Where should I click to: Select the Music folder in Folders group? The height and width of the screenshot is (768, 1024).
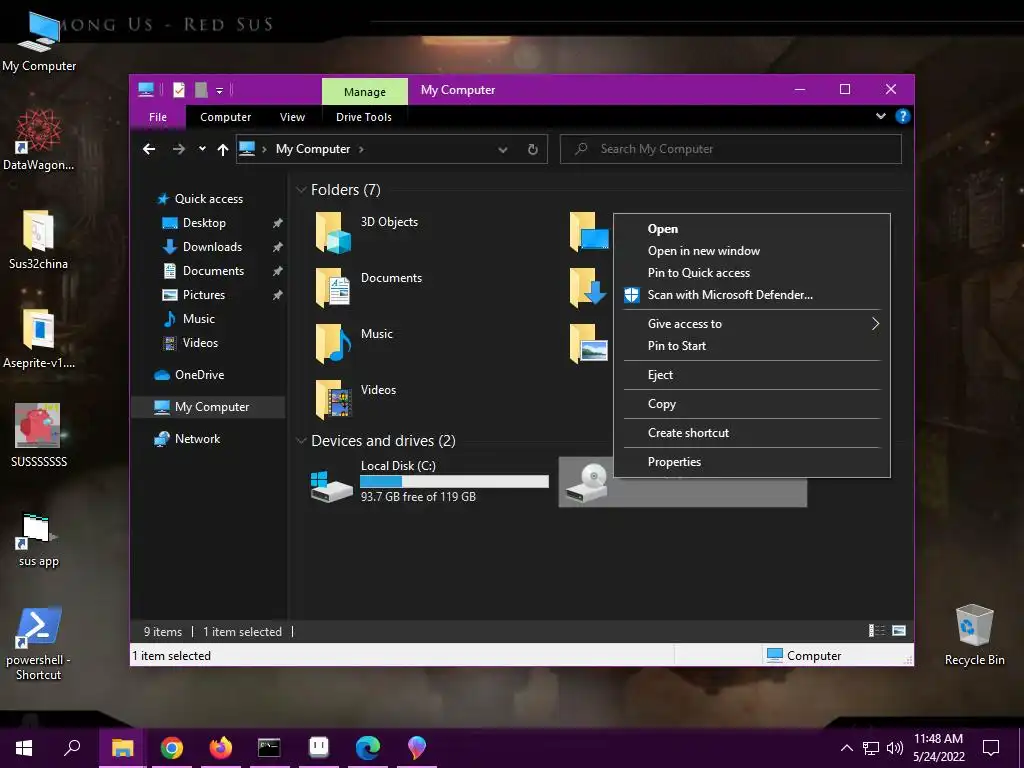point(354,344)
